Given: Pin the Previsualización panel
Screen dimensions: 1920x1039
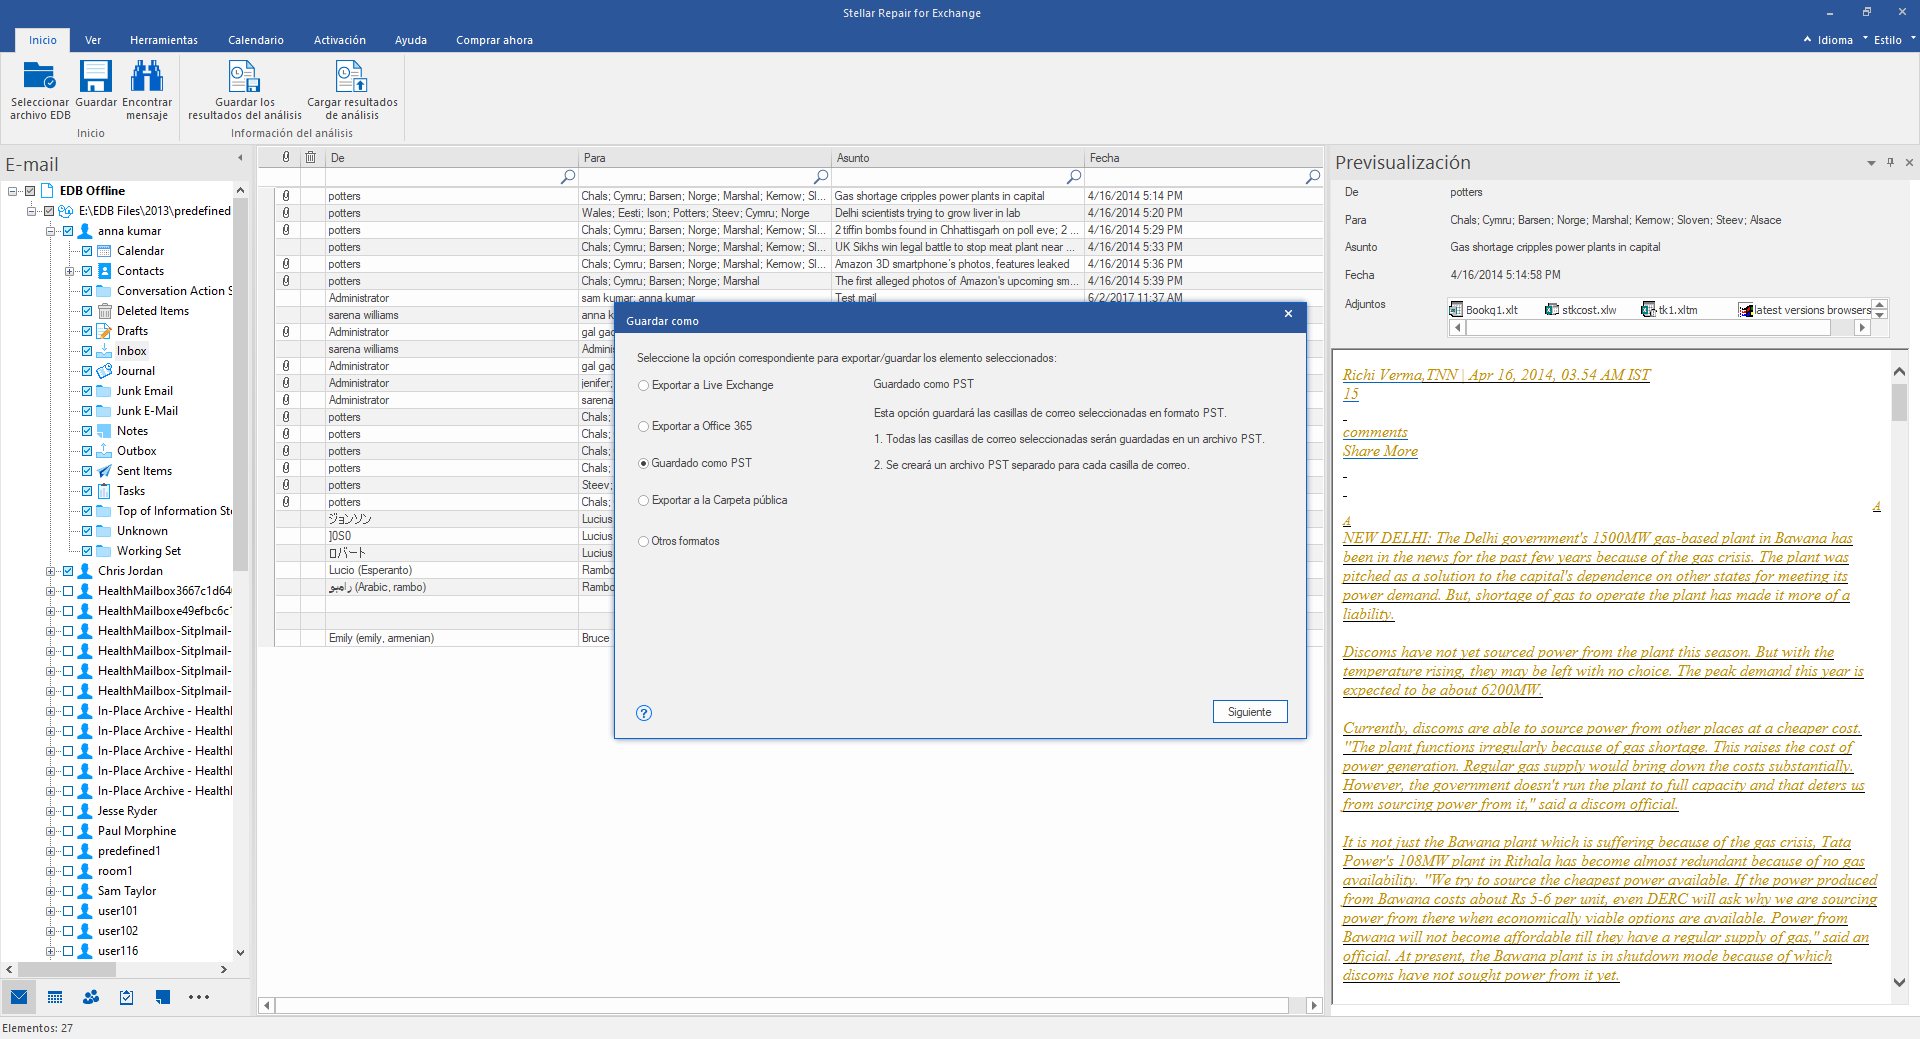Looking at the screenshot, I should tap(1890, 162).
